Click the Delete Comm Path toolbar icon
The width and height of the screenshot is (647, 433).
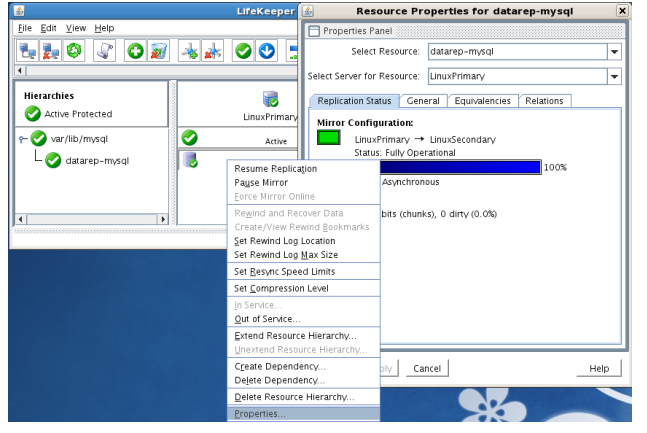(x=213, y=51)
